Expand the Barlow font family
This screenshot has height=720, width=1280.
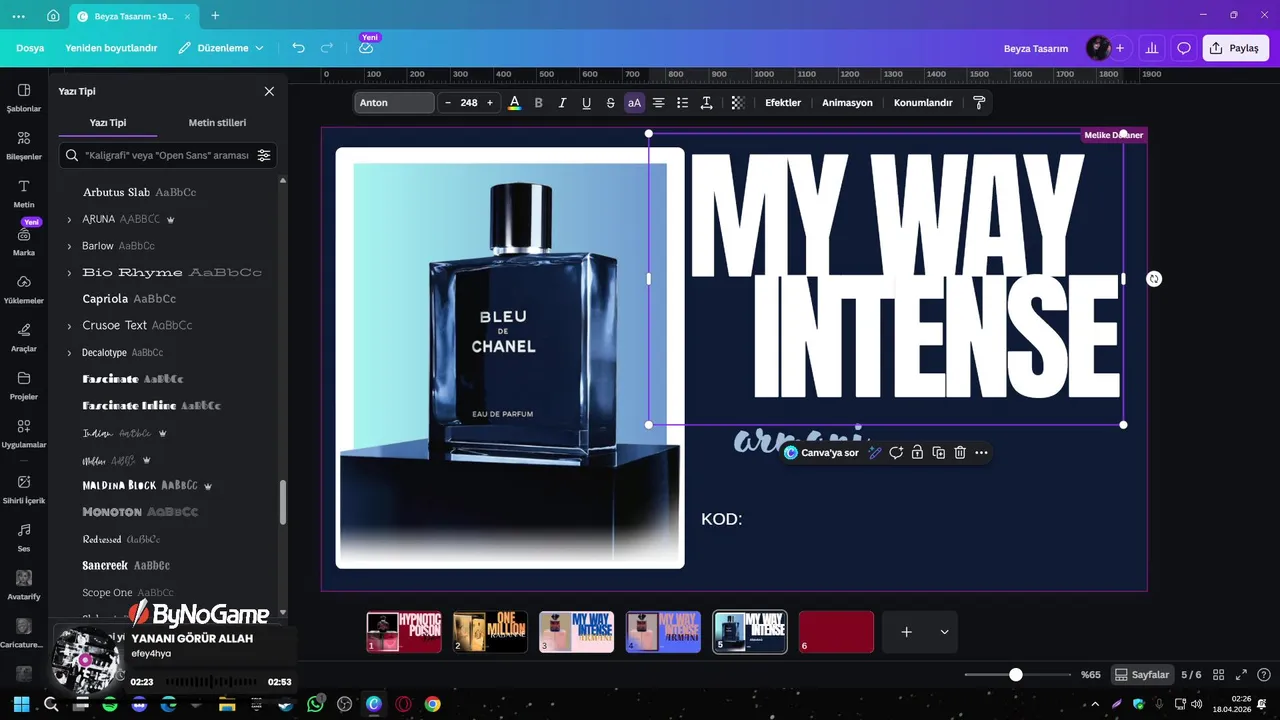[69, 246]
